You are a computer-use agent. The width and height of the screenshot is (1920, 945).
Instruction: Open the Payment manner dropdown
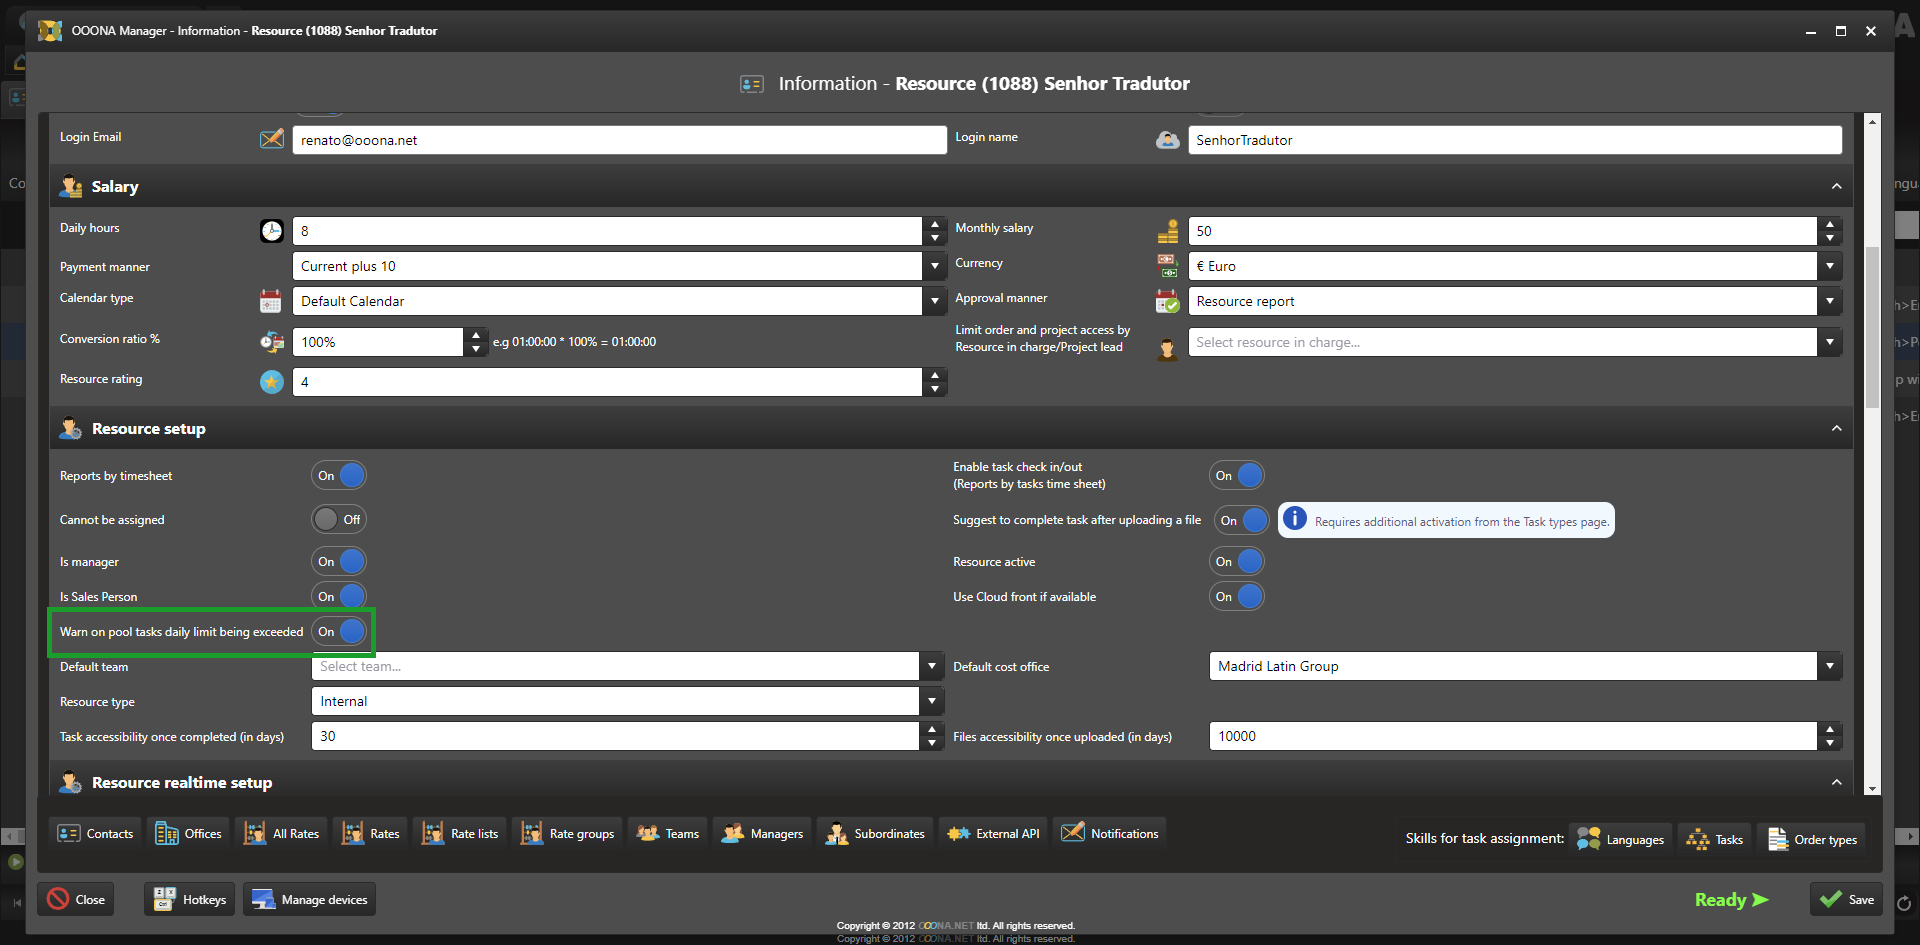(x=934, y=266)
